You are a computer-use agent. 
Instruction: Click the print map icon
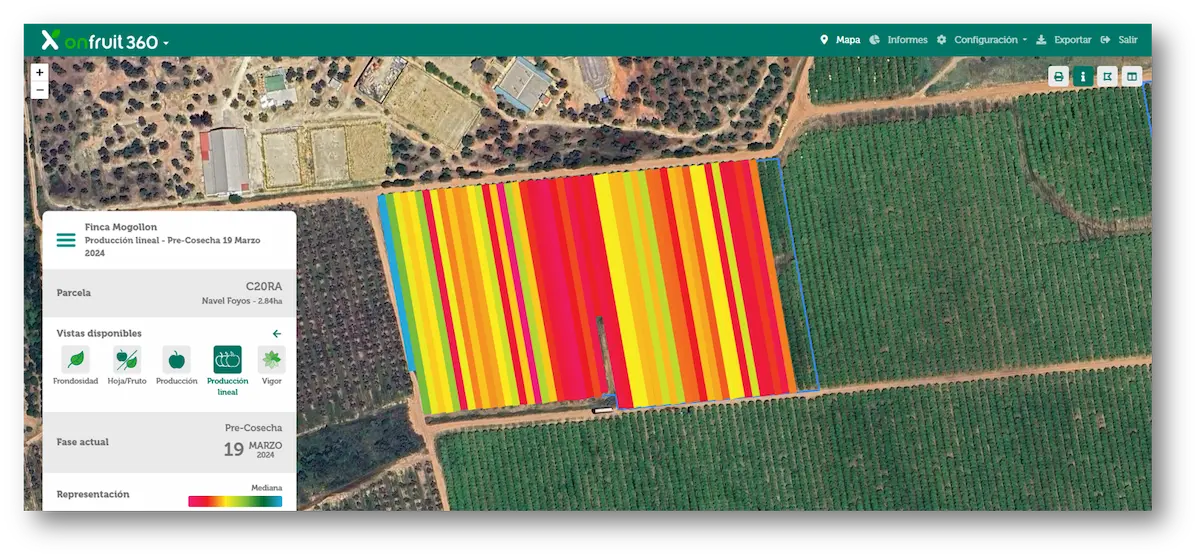(x=1058, y=76)
